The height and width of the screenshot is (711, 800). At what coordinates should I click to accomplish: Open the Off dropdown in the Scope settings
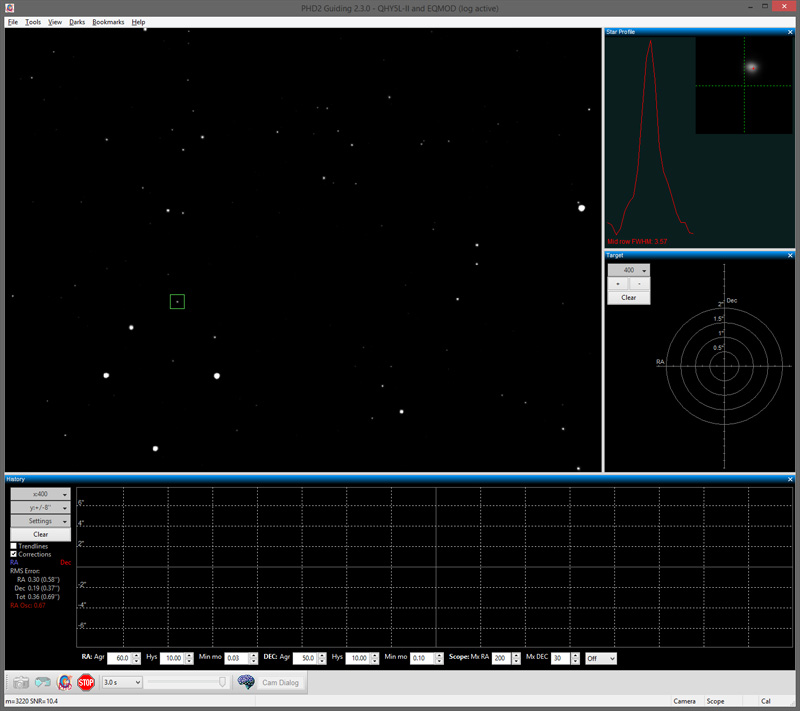600,658
